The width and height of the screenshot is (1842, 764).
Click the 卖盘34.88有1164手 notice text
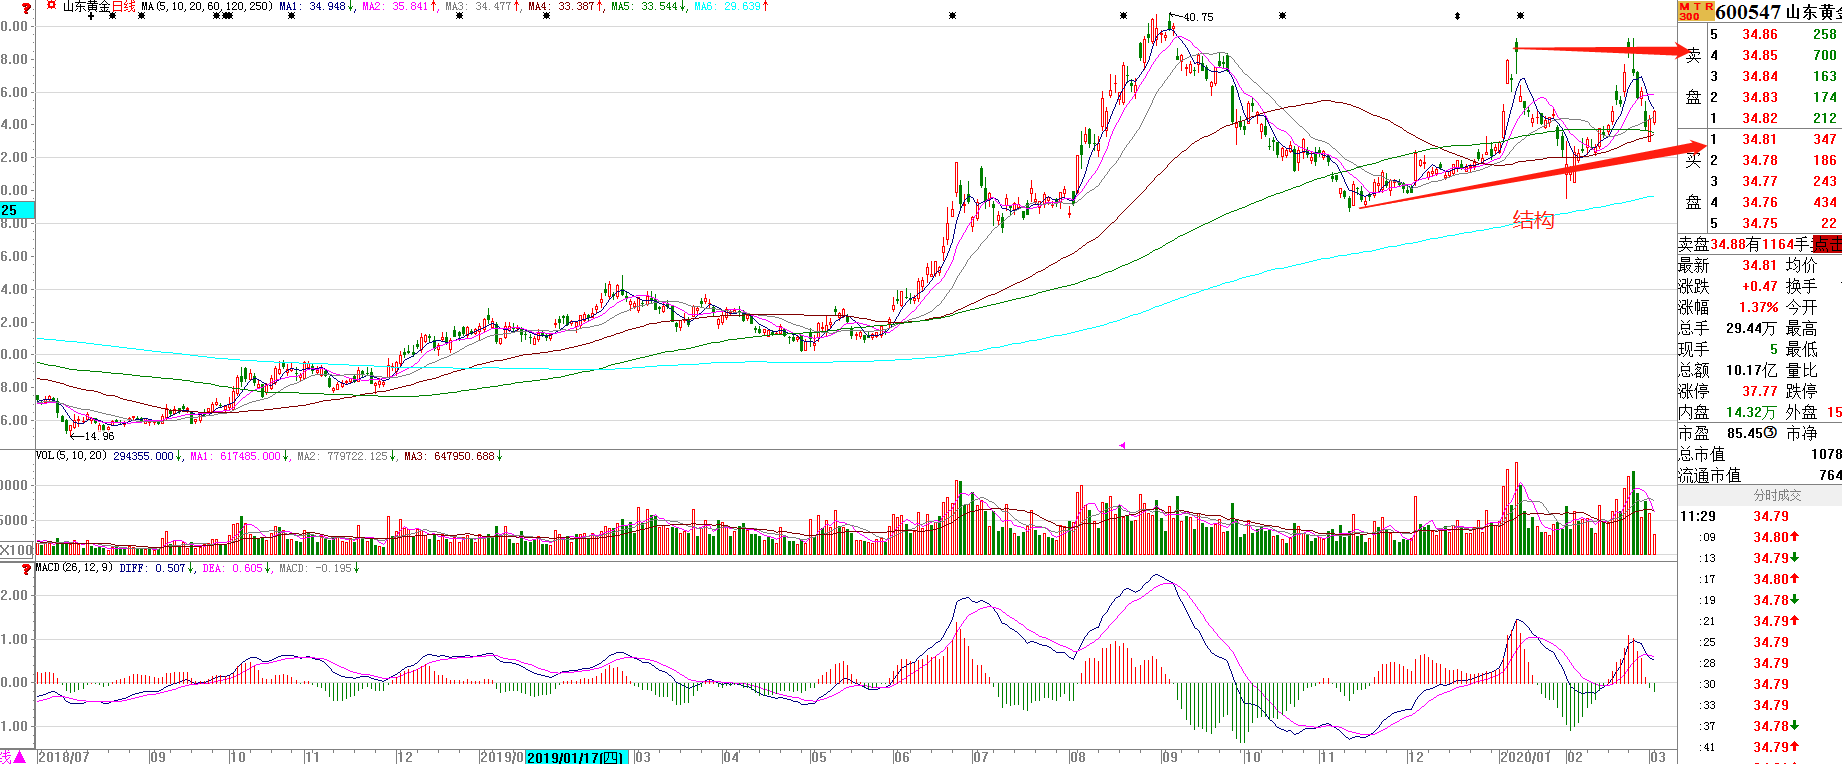1744,244
